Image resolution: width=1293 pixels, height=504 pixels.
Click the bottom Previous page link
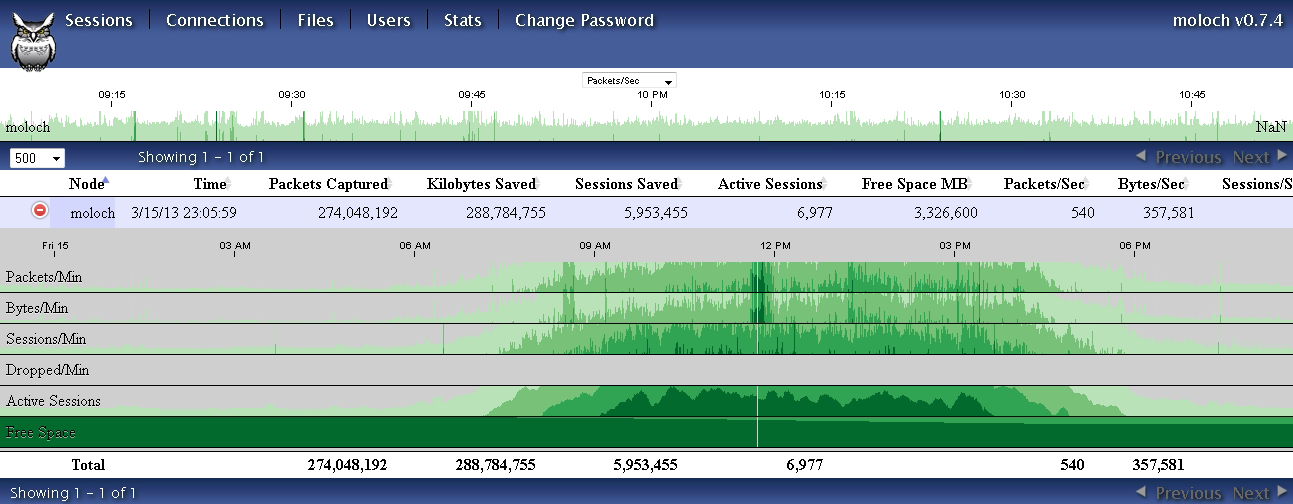point(1179,493)
